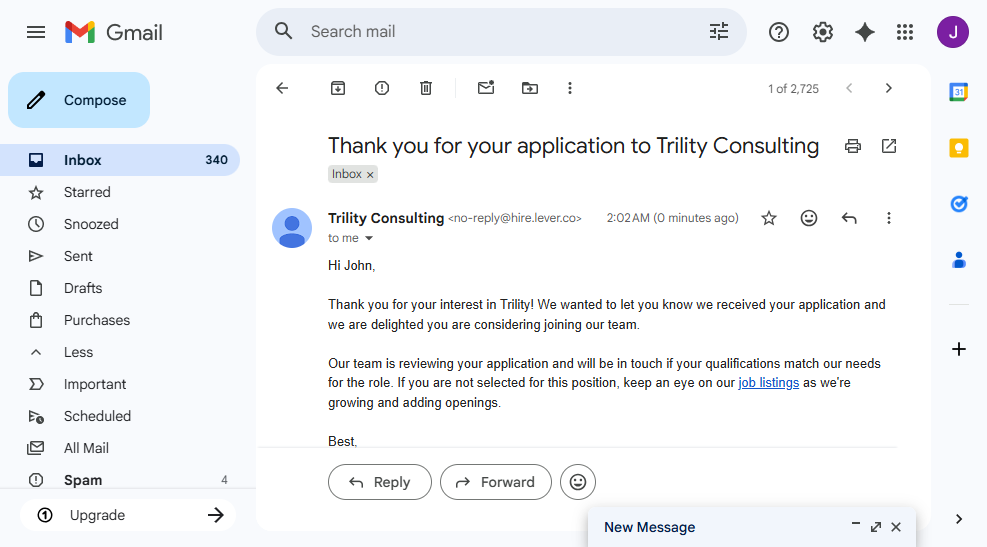The height and width of the screenshot is (547, 987).
Task: Archive this email using the toolbar icon
Action: point(338,88)
